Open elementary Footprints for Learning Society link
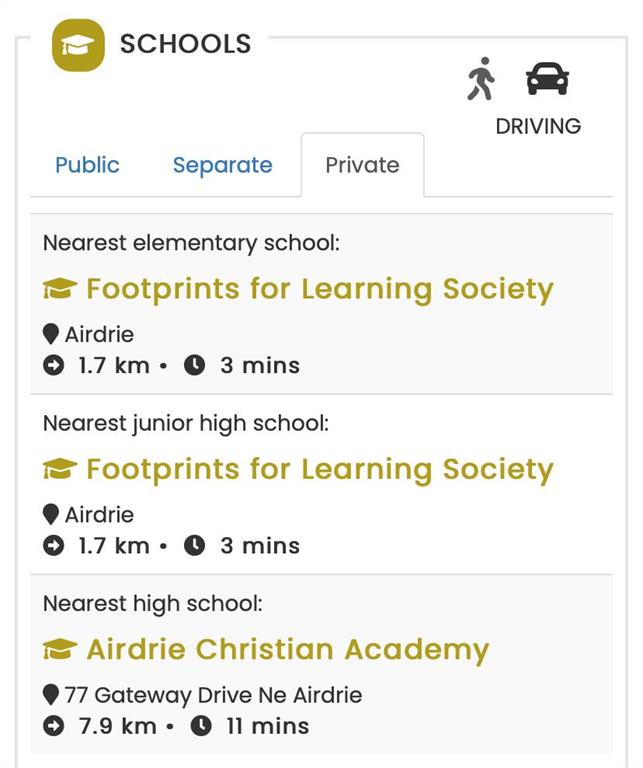The height and width of the screenshot is (768, 643). [319, 289]
